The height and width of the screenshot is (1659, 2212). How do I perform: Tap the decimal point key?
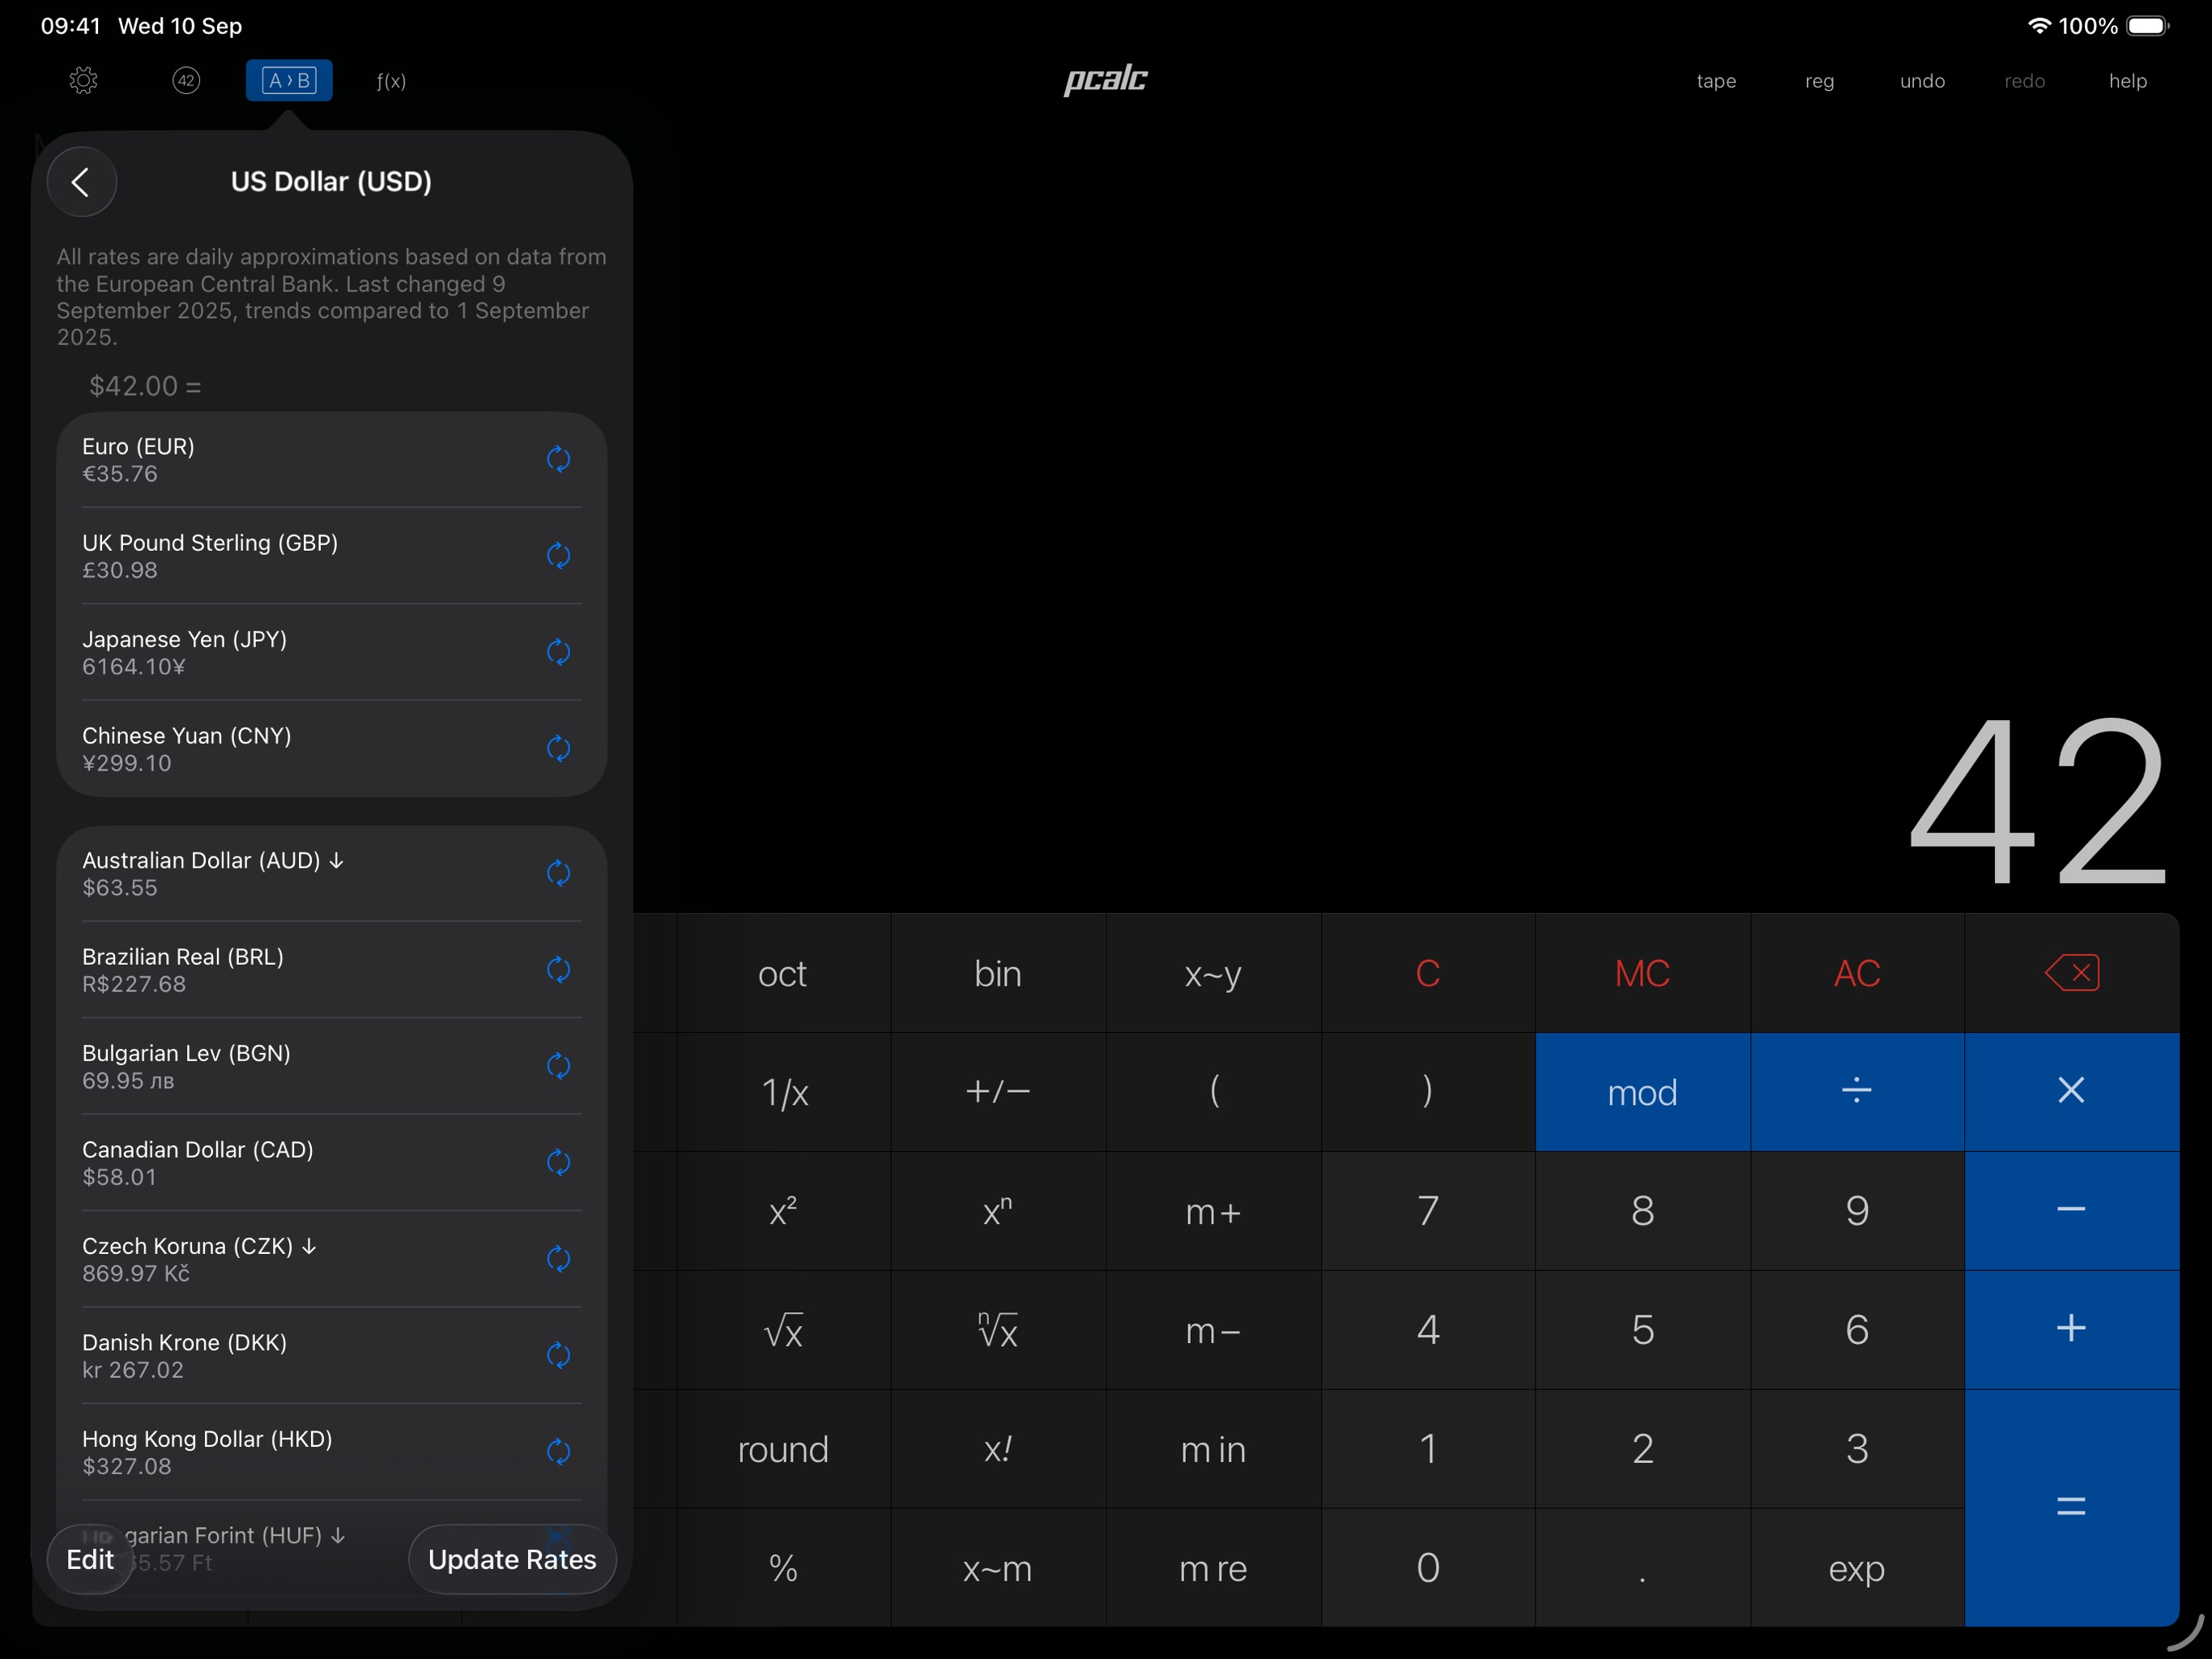[x=1643, y=1568]
